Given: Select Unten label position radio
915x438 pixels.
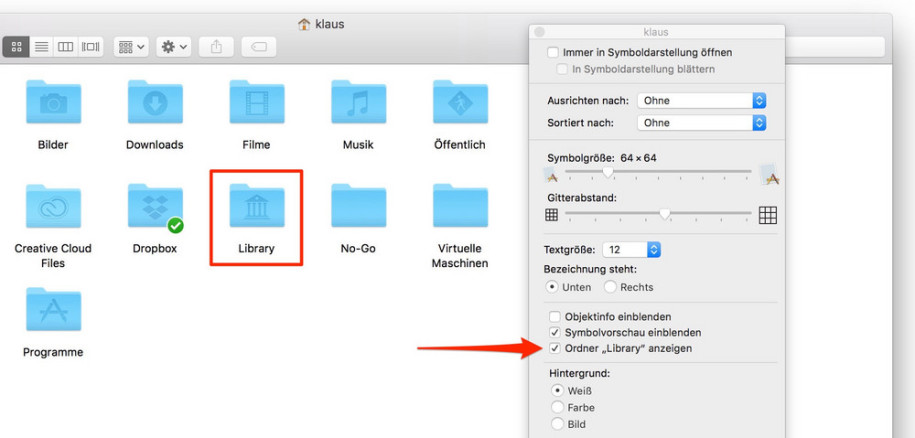Looking at the screenshot, I should coord(551,287).
